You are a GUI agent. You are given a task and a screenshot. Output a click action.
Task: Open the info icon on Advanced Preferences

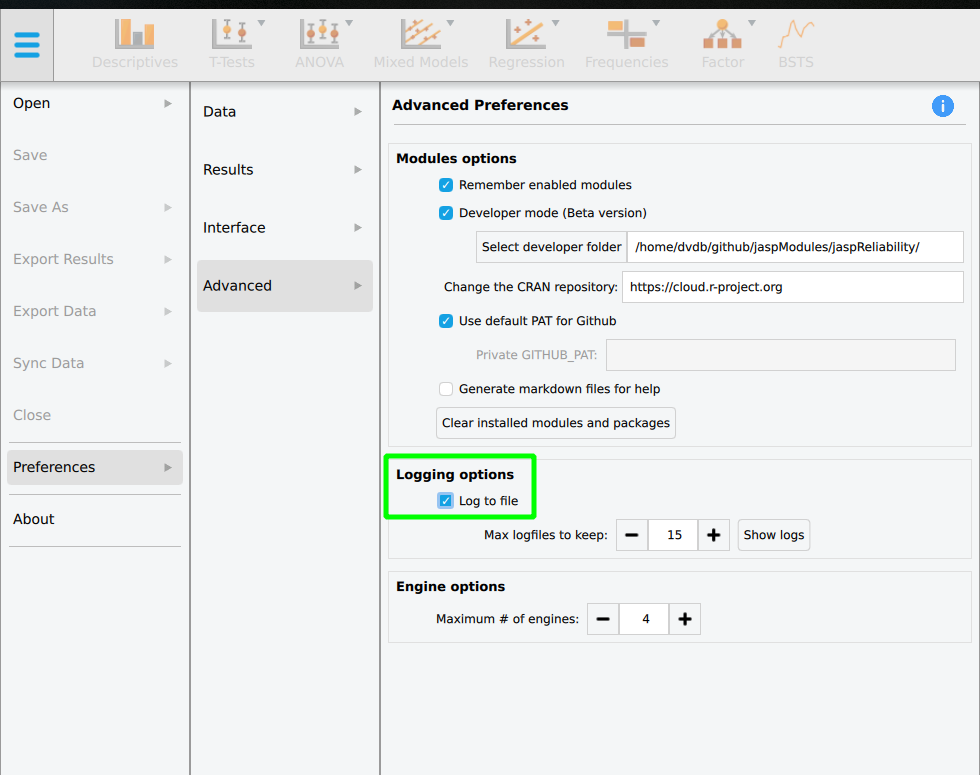click(942, 105)
